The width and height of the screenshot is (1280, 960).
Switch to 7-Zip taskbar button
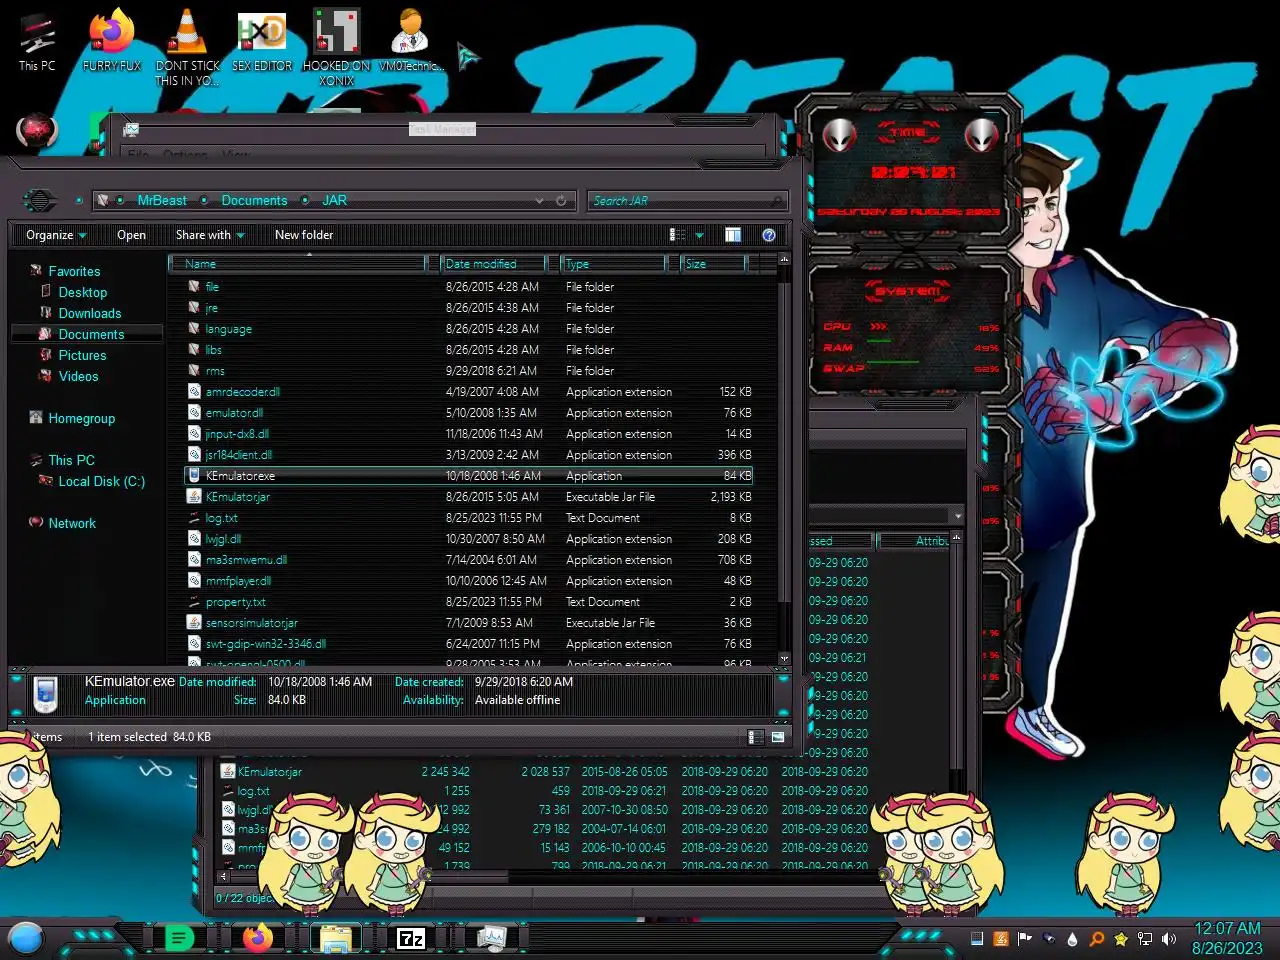pyautogui.click(x=411, y=938)
